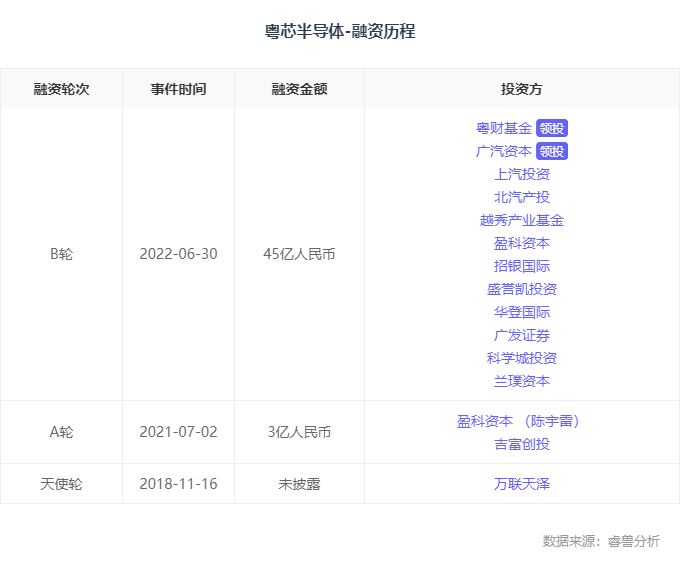Open the 粤财基金 investor link
Viewport: 680px width, 577px height.
[504, 128]
